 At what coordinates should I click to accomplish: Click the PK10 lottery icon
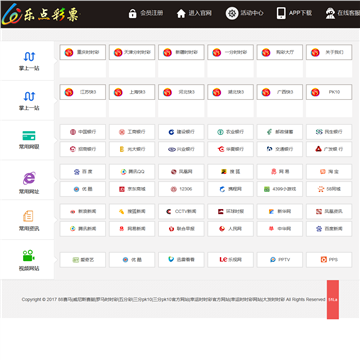315,92
